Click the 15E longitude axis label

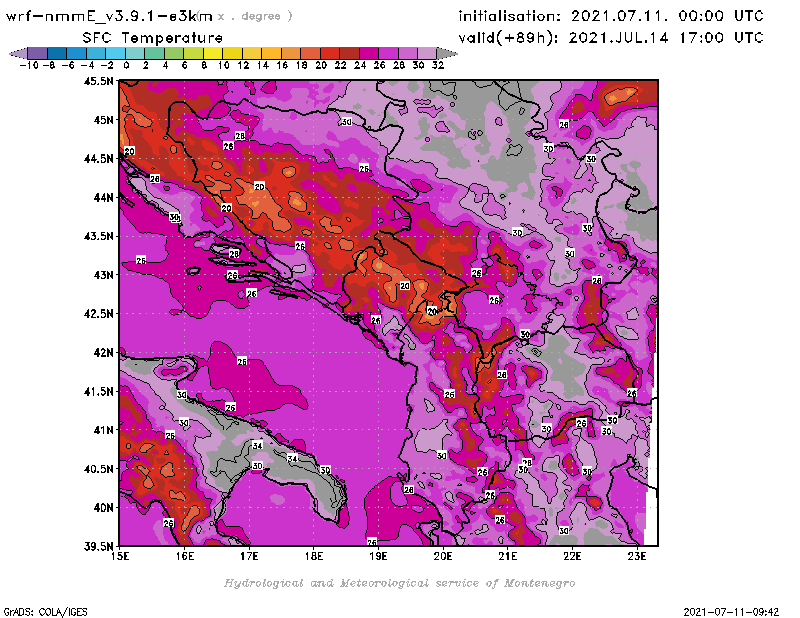(x=120, y=556)
